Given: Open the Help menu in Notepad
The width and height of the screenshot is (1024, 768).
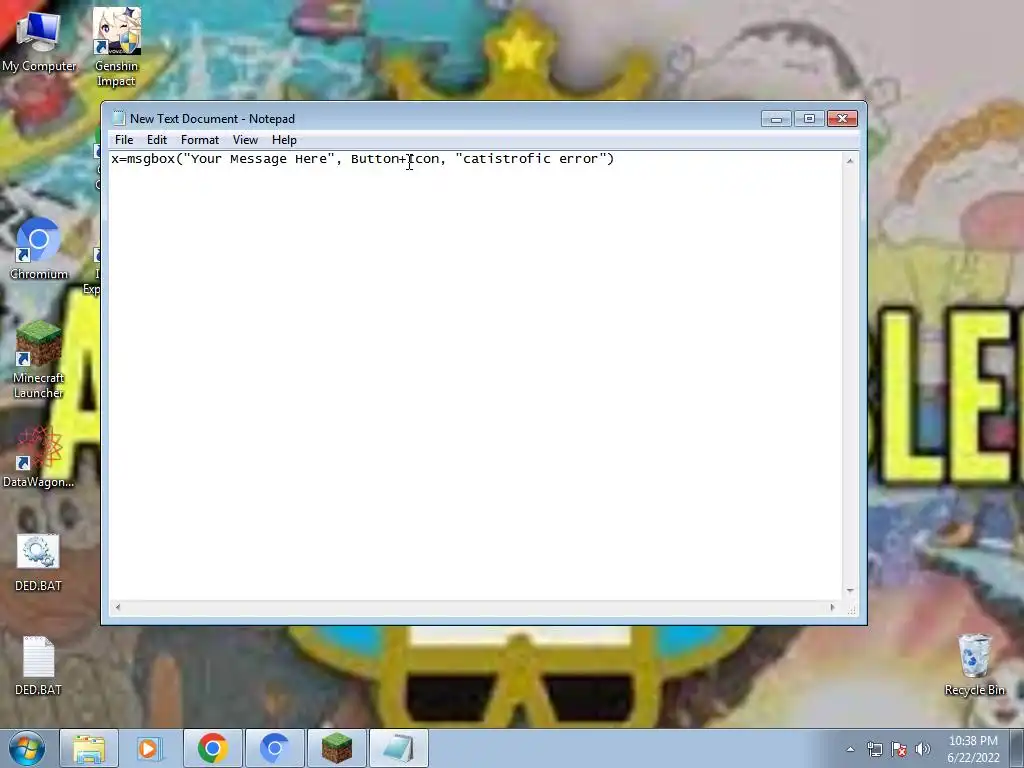Looking at the screenshot, I should (284, 140).
